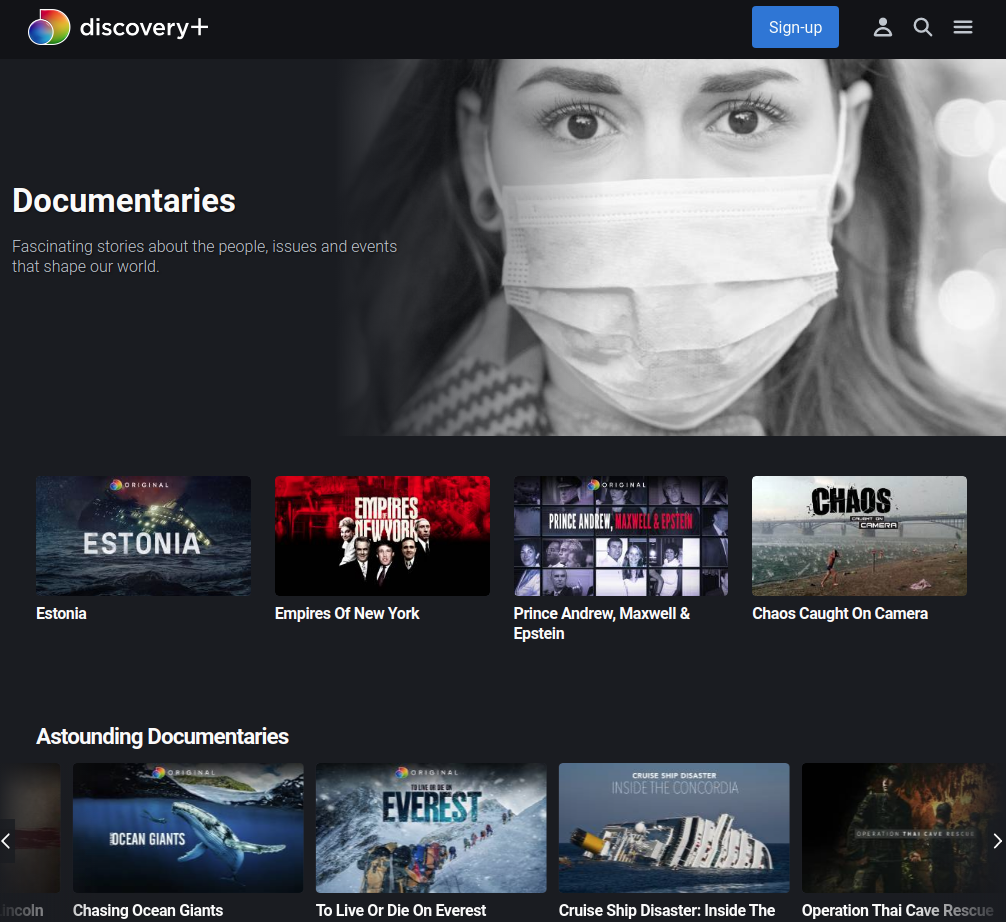Open the Ocean Giants whale thumbnail
The height and width of the screenshot is (922, 1006).
188,828
